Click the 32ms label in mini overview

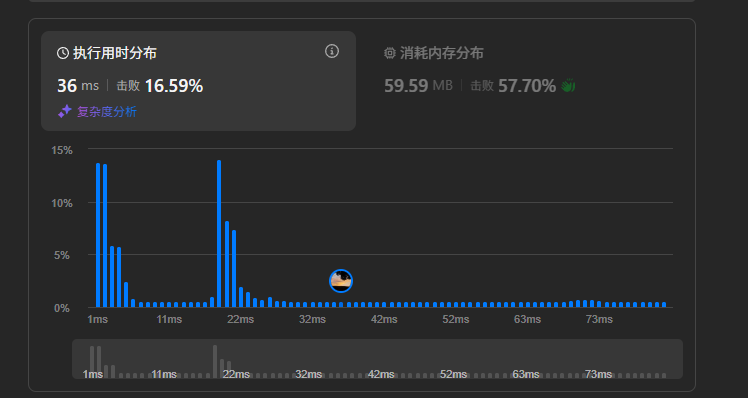tap(308, 374)
